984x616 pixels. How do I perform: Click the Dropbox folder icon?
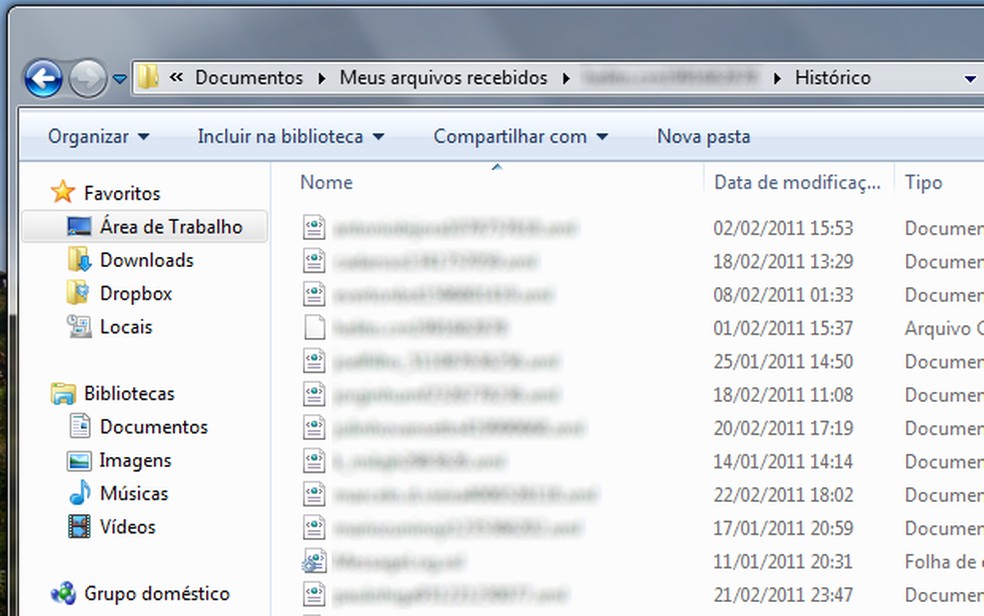pyautogui.click(x=78, y=292)
